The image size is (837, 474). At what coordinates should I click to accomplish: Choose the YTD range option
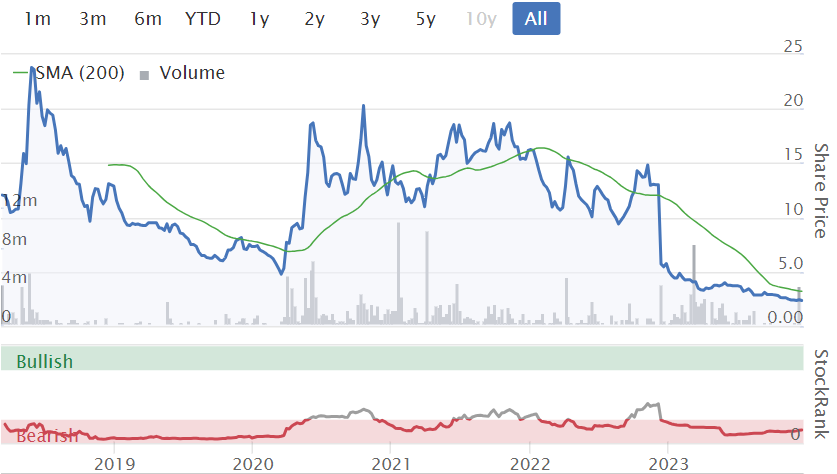[203, 19]
